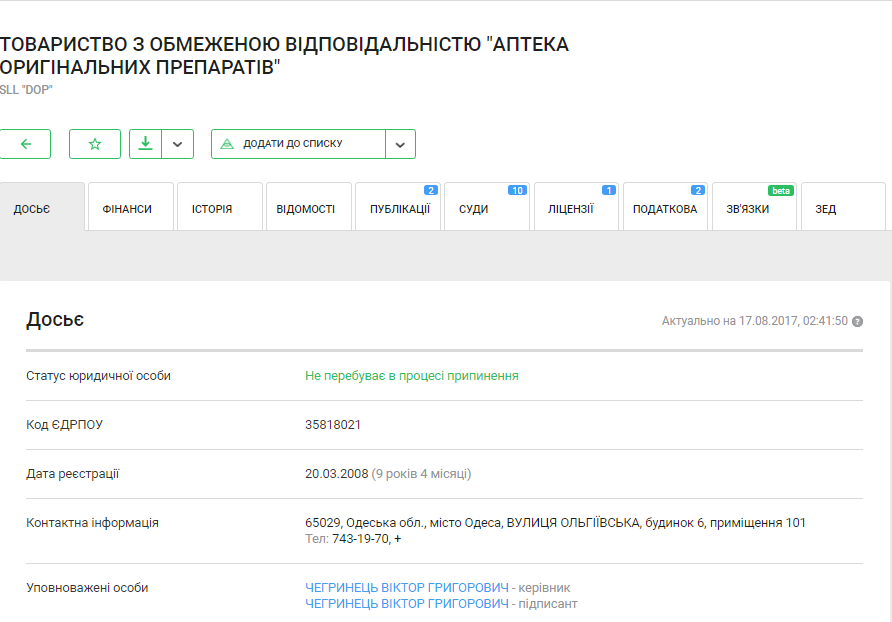
Task: Click the back arrow button
Action: pos(26,144)
